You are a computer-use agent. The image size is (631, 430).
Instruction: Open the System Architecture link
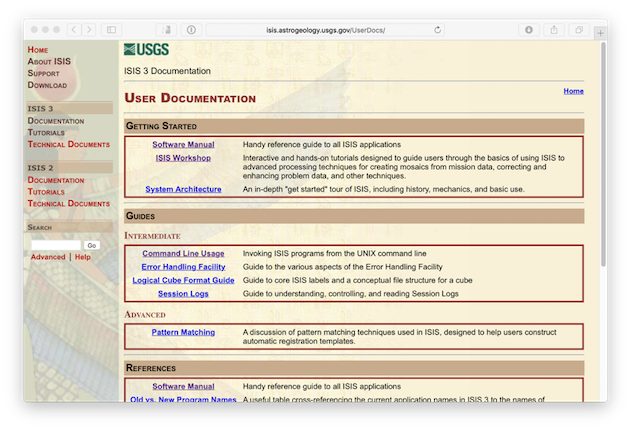[183, 189]
